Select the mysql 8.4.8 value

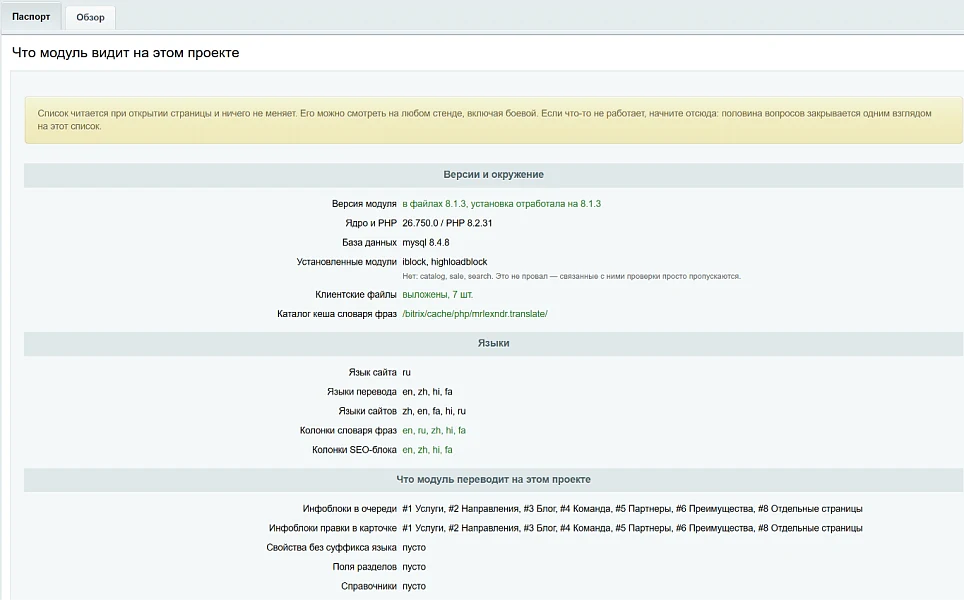pyautogui.click(x=425, y=242)
